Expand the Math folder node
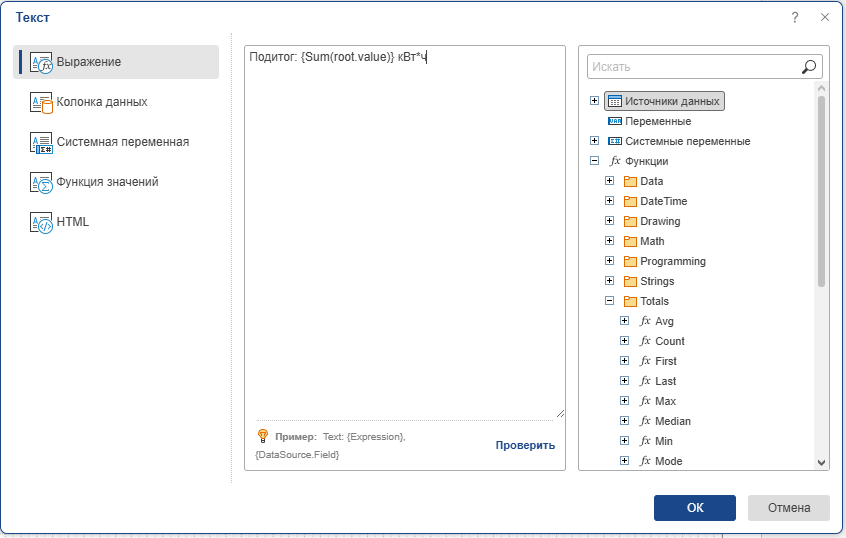 click(x=609, y=241)
